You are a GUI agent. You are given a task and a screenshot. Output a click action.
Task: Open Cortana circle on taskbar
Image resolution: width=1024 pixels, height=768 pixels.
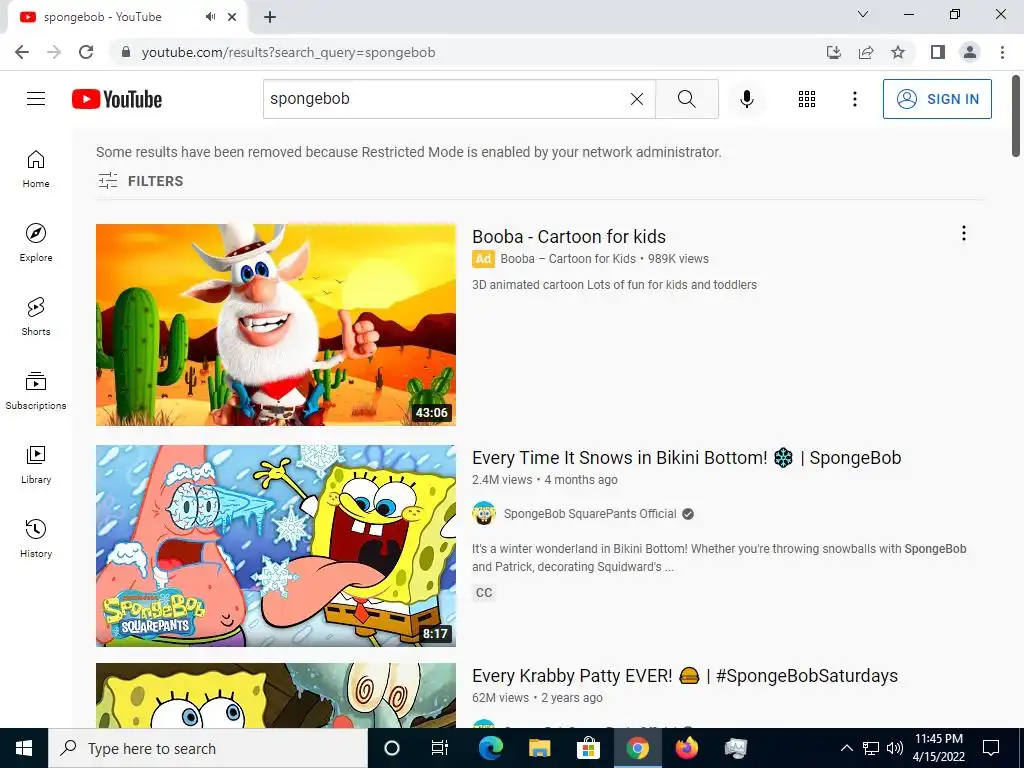(392, 748)
